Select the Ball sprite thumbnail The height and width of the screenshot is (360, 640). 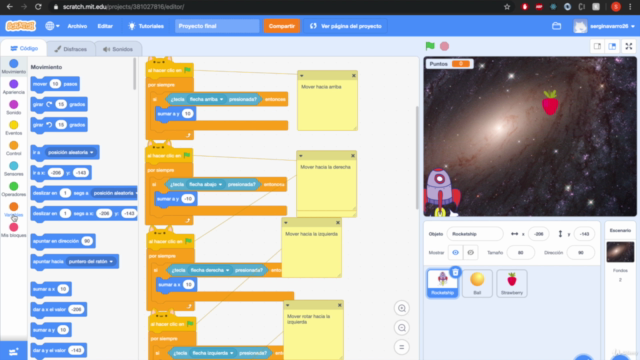coord(477,283)
